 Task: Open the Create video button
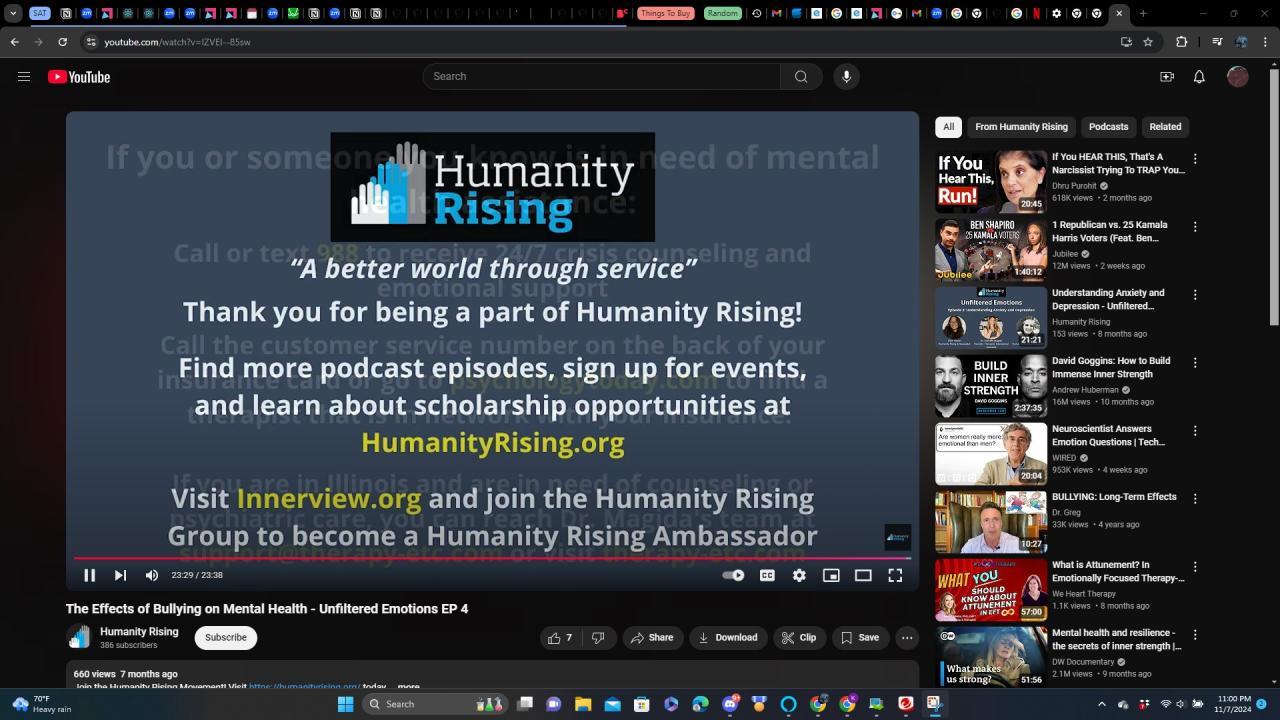tap(1167, 77)
